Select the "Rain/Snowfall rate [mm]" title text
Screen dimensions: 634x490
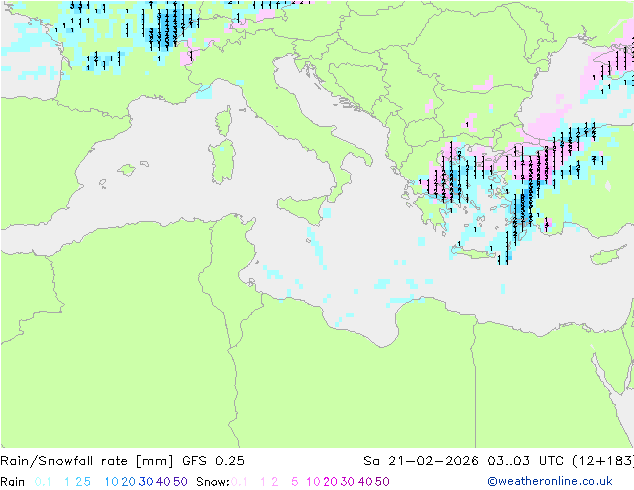[87, 461]
